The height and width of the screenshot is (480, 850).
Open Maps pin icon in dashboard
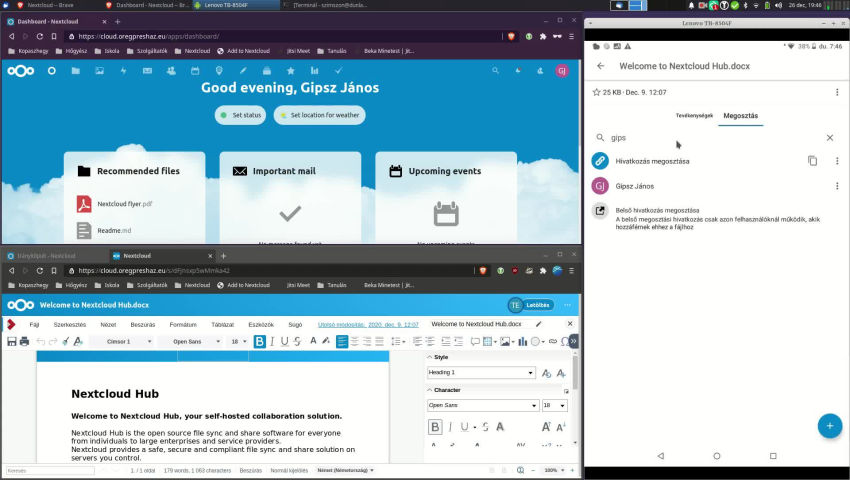219,71
